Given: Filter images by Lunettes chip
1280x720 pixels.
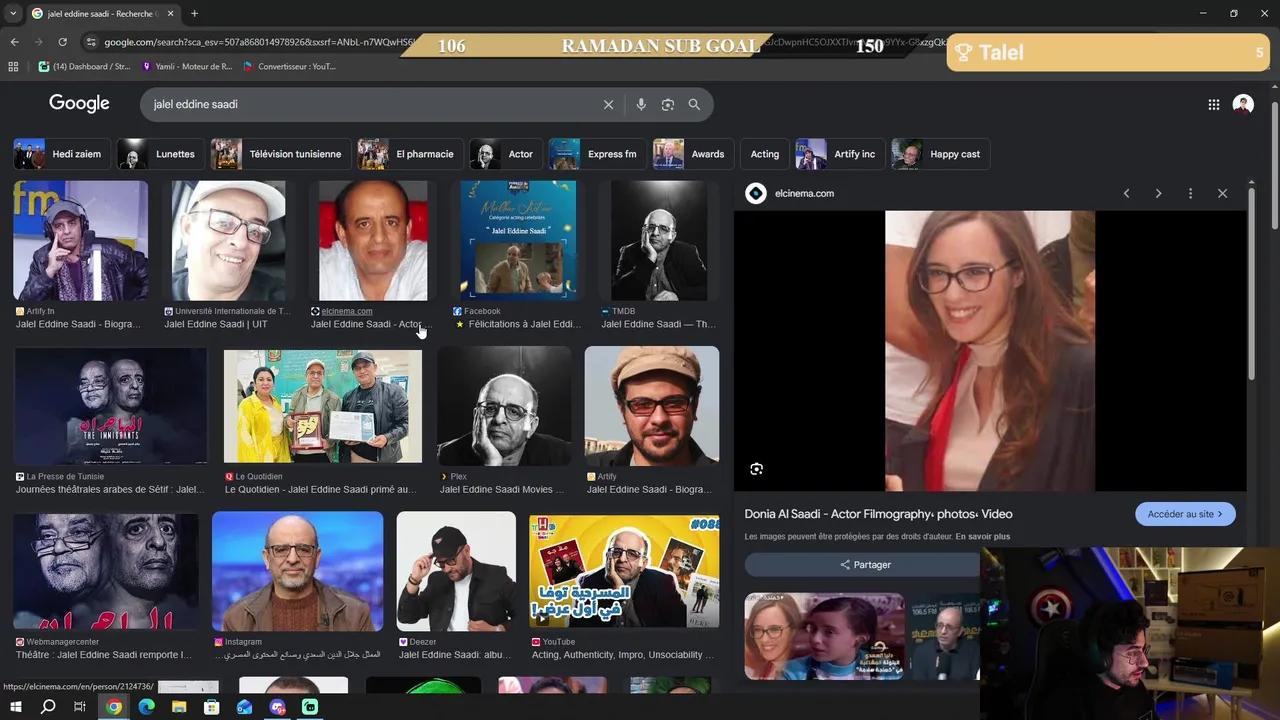Looking at the screenshot, I should tap(160, 154).
